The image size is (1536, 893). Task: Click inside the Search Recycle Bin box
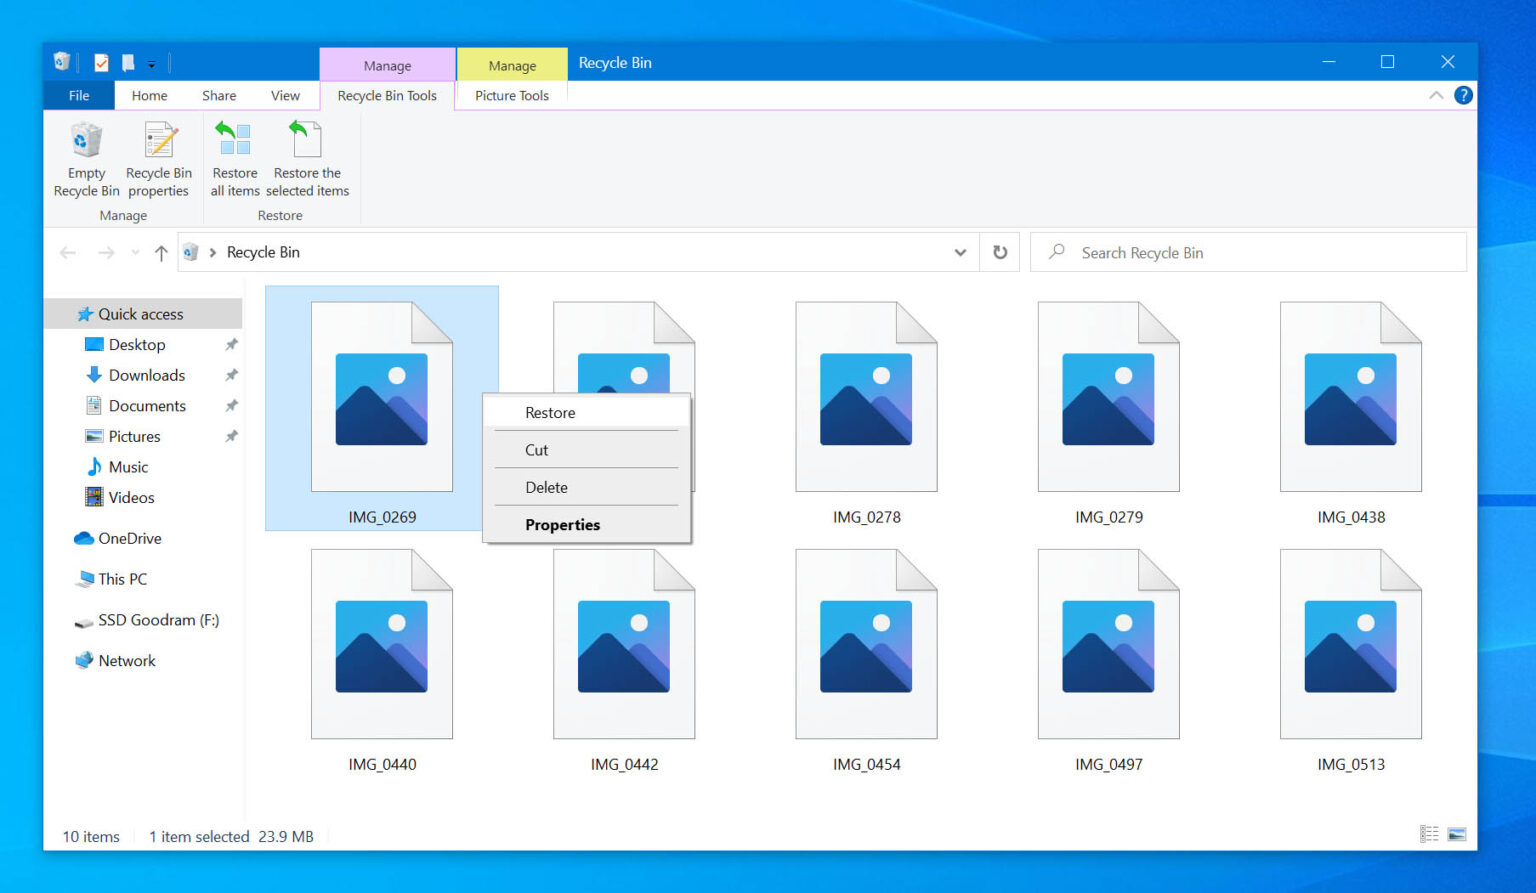(x=1200, y=252)
